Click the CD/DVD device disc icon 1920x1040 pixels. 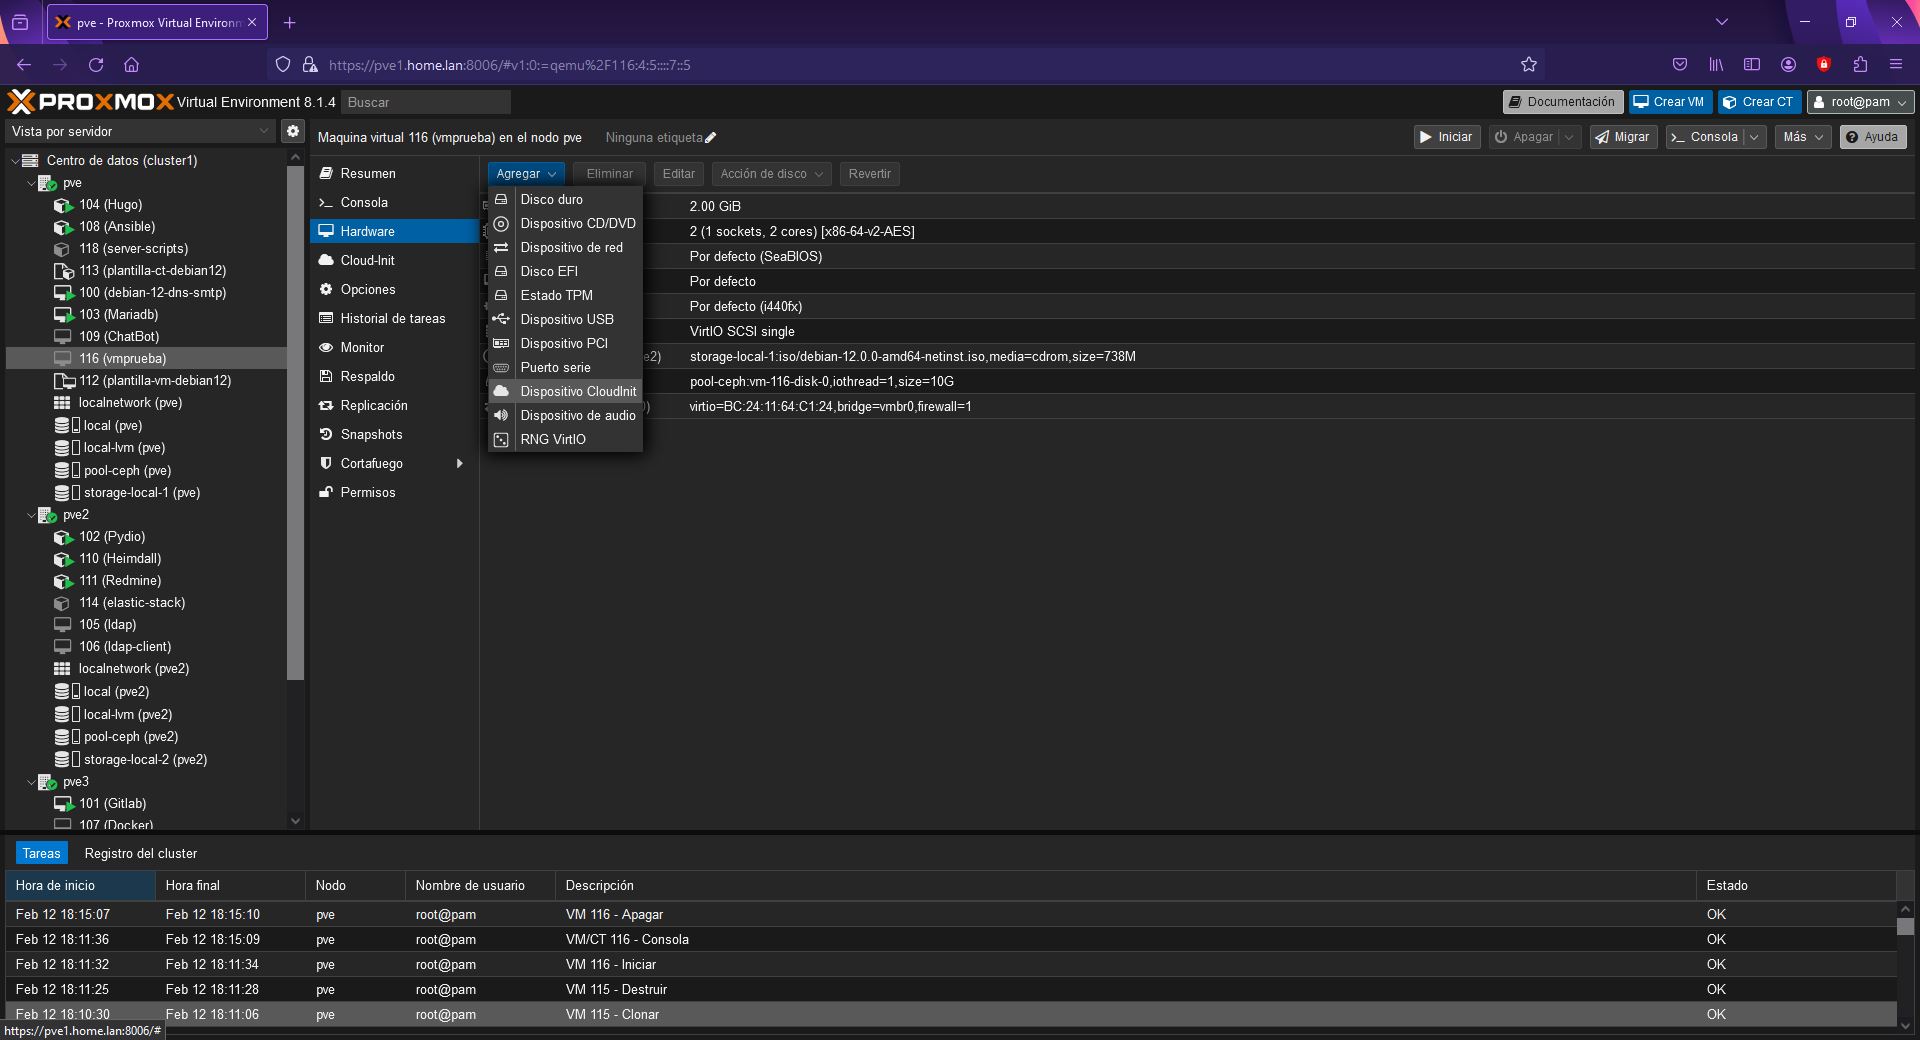pyautogui.click(x=501, y=223)
